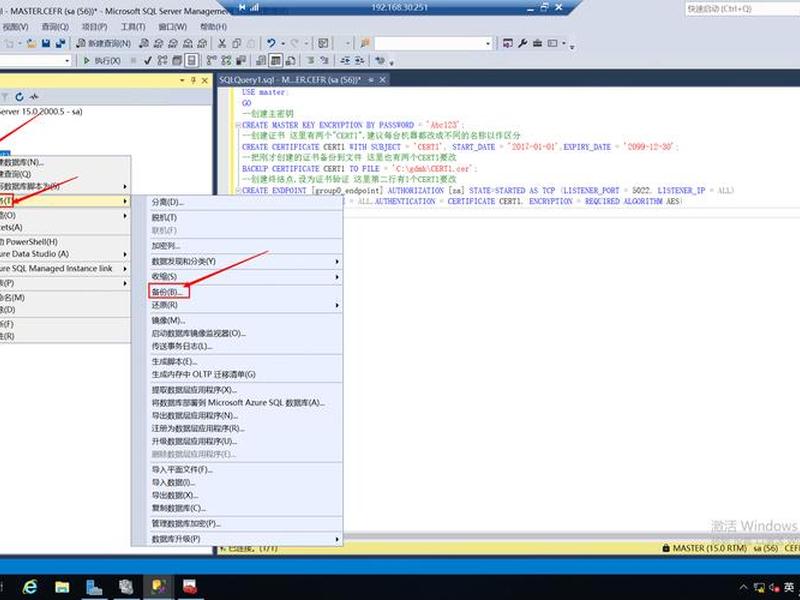Click the Open File folder icon

tap(31, 43)
